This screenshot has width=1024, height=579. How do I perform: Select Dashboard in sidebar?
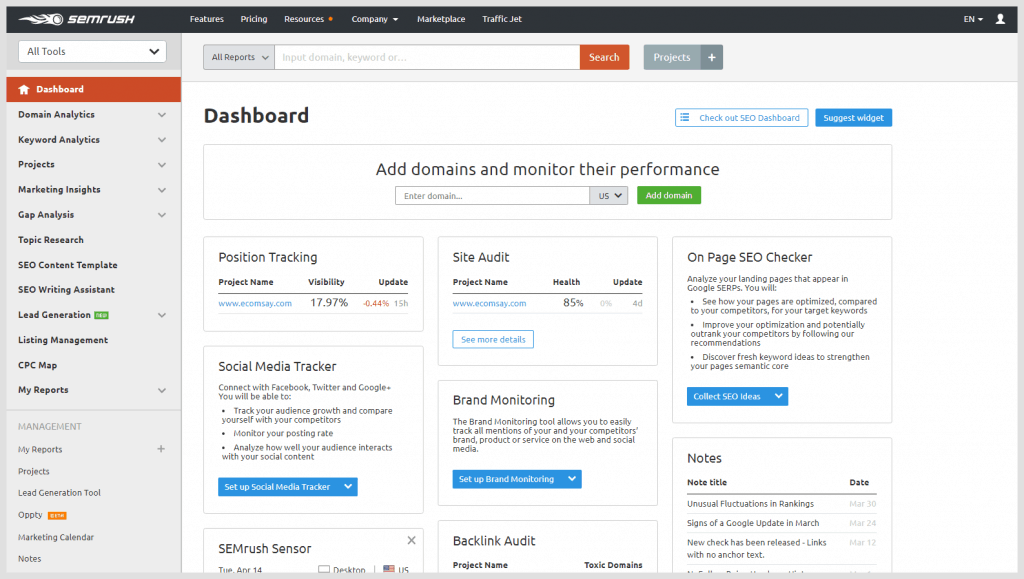coord(93,89)
